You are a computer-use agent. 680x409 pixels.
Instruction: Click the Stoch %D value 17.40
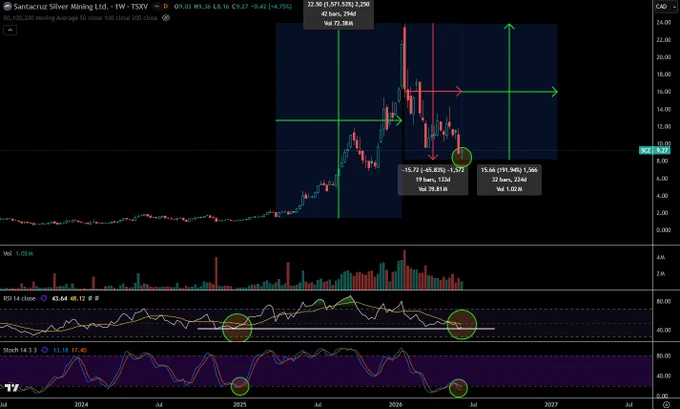(x=78, y=350)
